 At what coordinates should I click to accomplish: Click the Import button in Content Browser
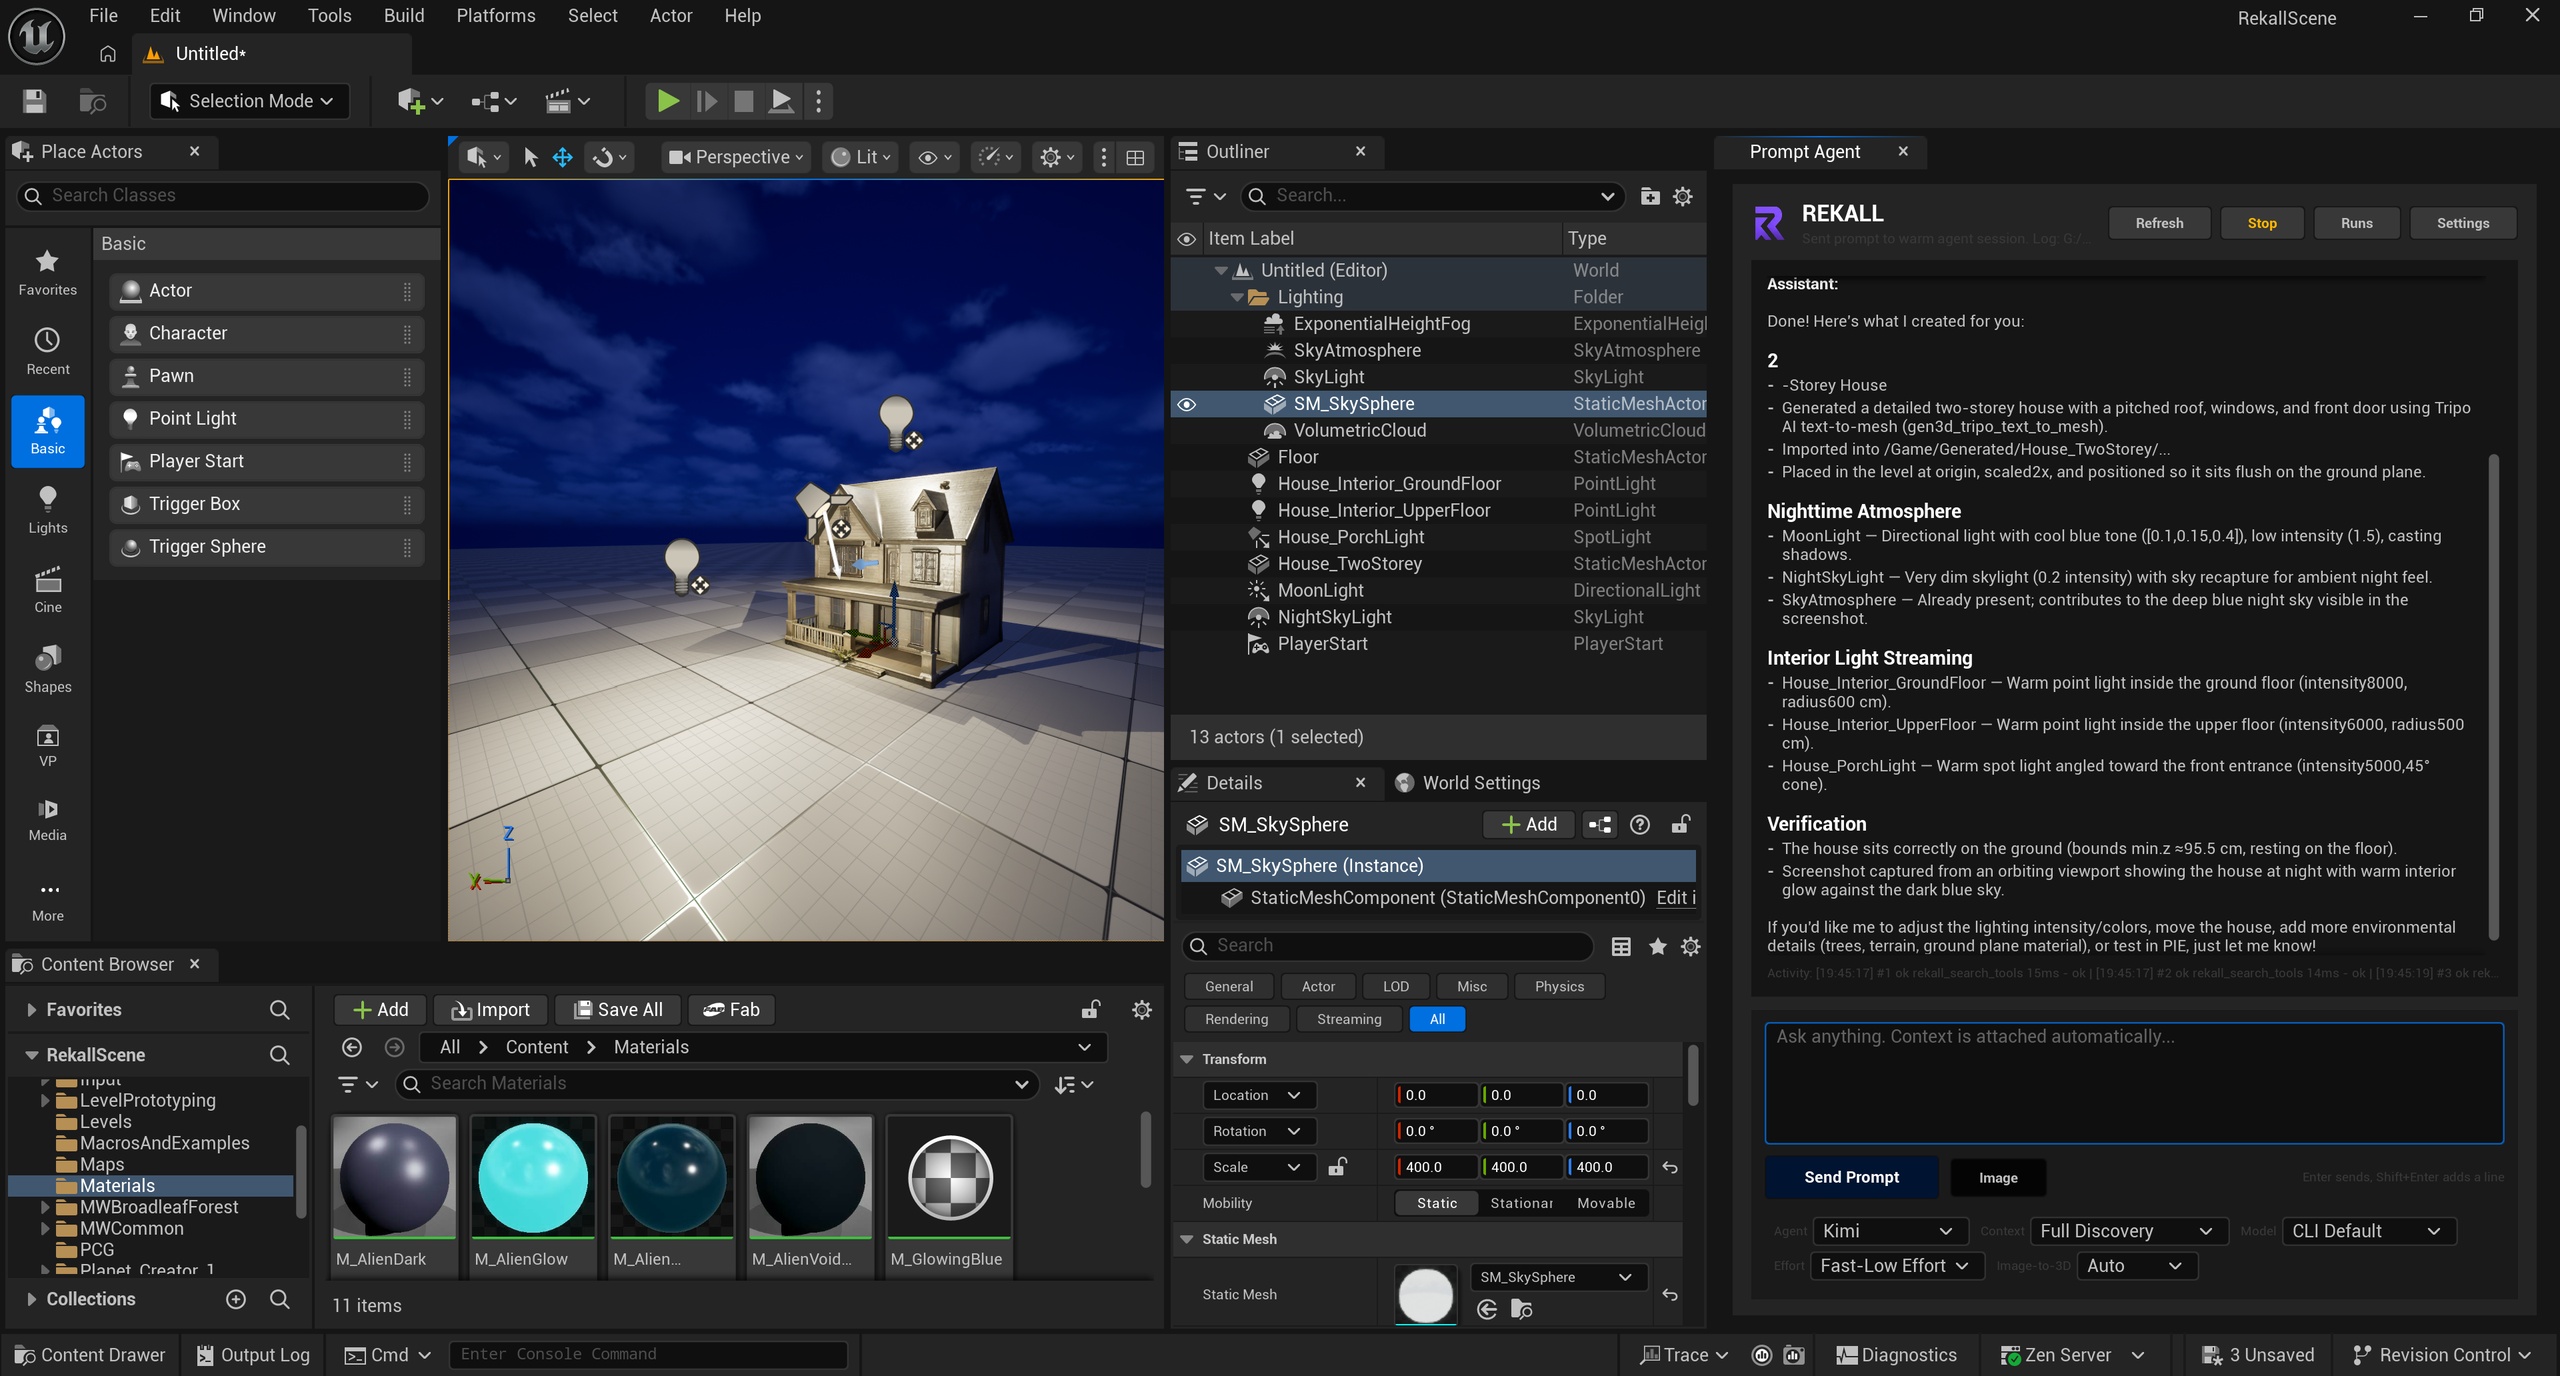click(x=490, y=1010)
